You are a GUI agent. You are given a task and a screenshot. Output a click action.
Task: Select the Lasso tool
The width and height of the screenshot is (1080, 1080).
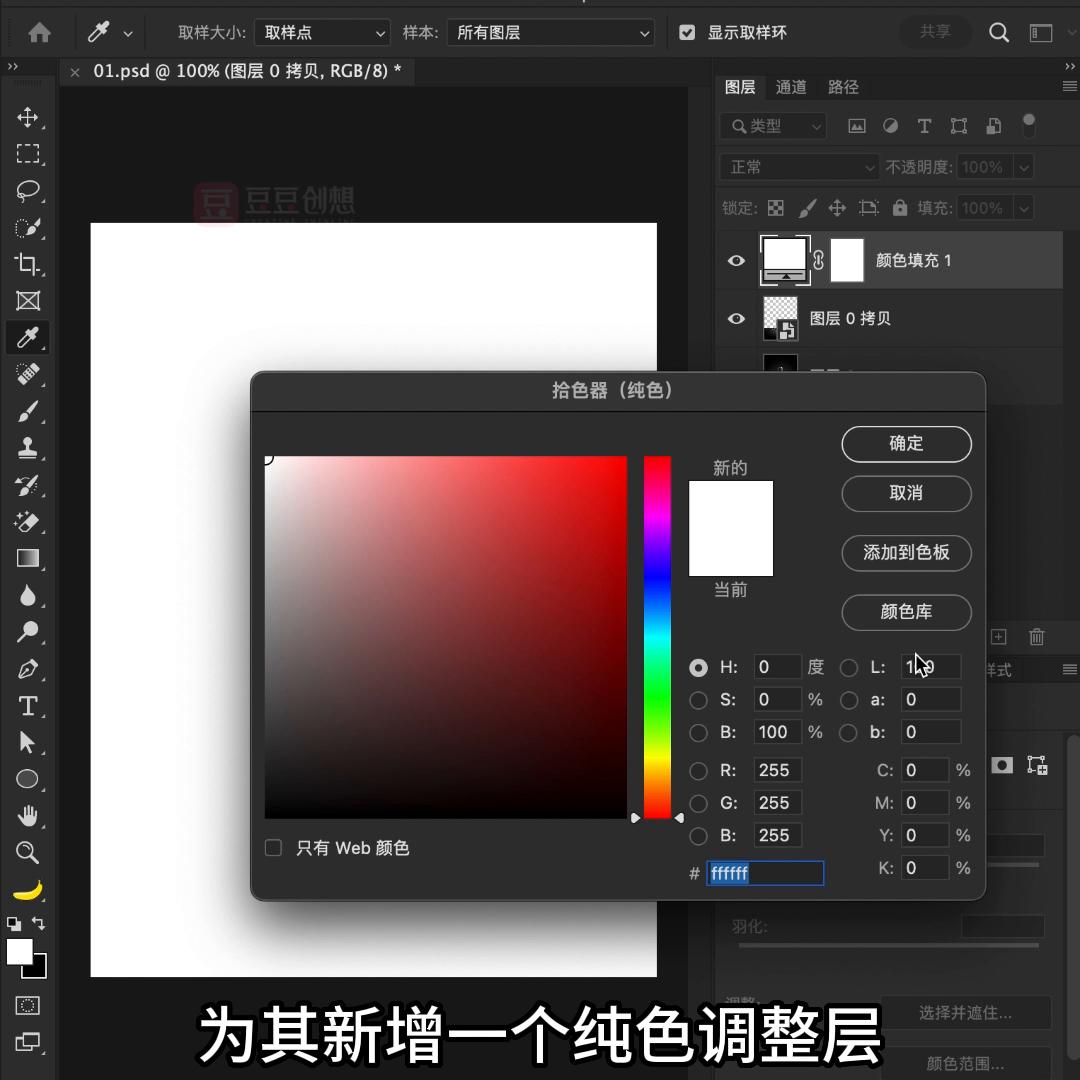(28, 191)
